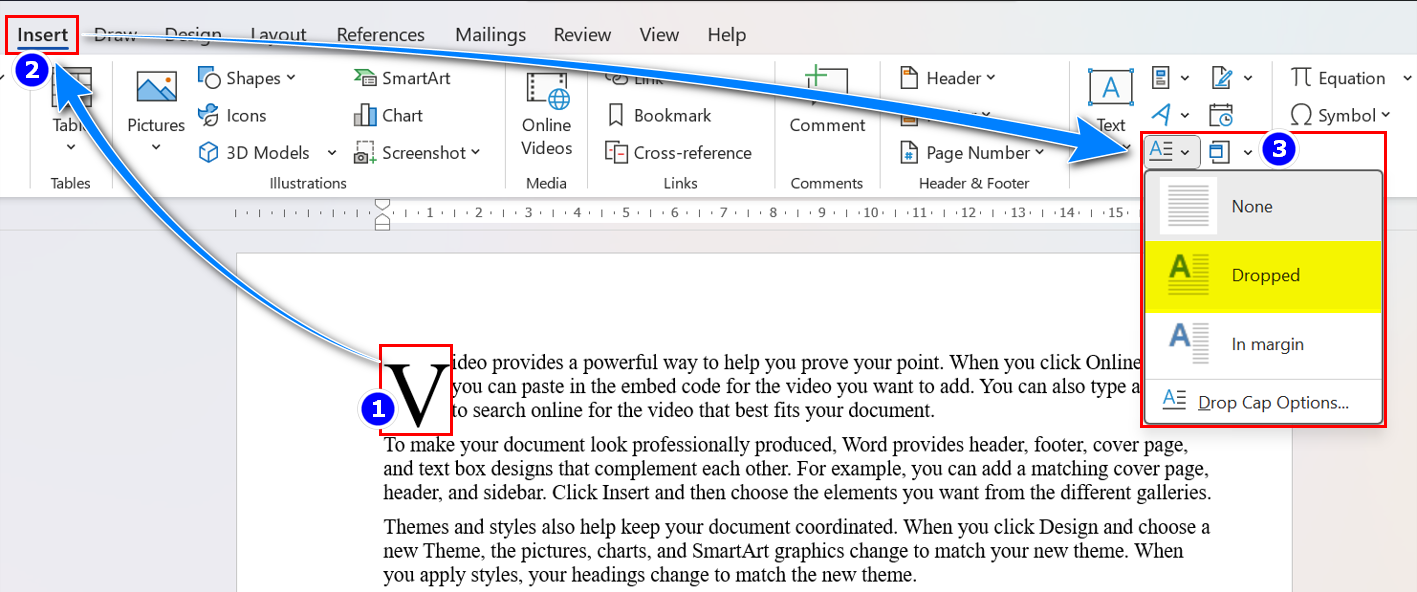Image resolution: width=1417 pixels, height=592 pixels.
Task: Open Drop Cap Options dialog
Action: [x=1263, y=403]
